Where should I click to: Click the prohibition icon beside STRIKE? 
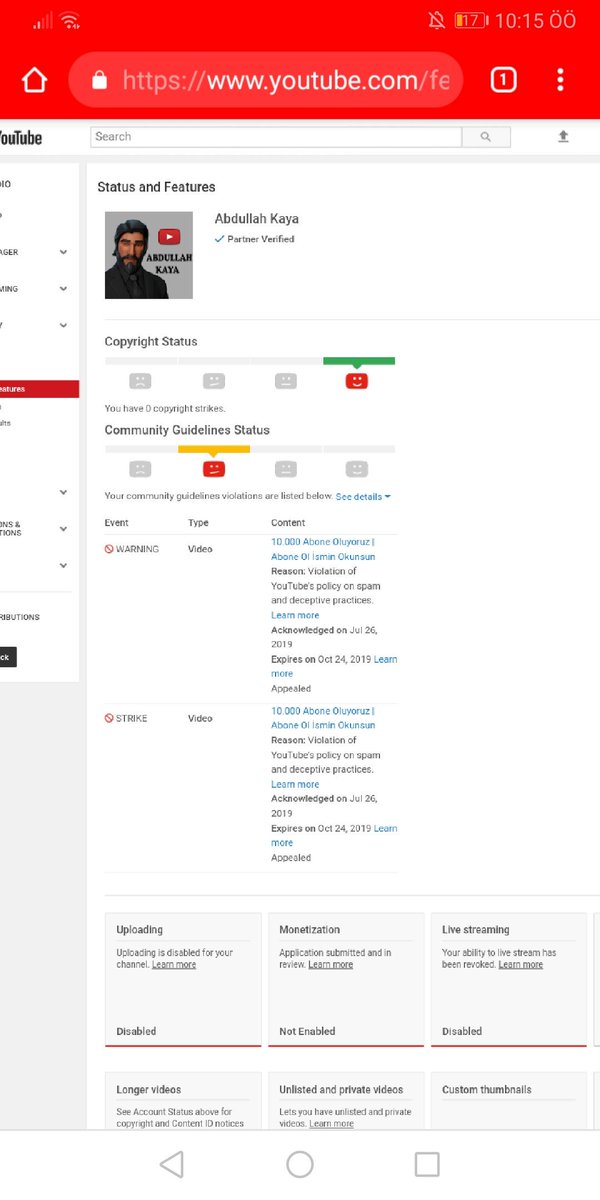click(109, 718)
